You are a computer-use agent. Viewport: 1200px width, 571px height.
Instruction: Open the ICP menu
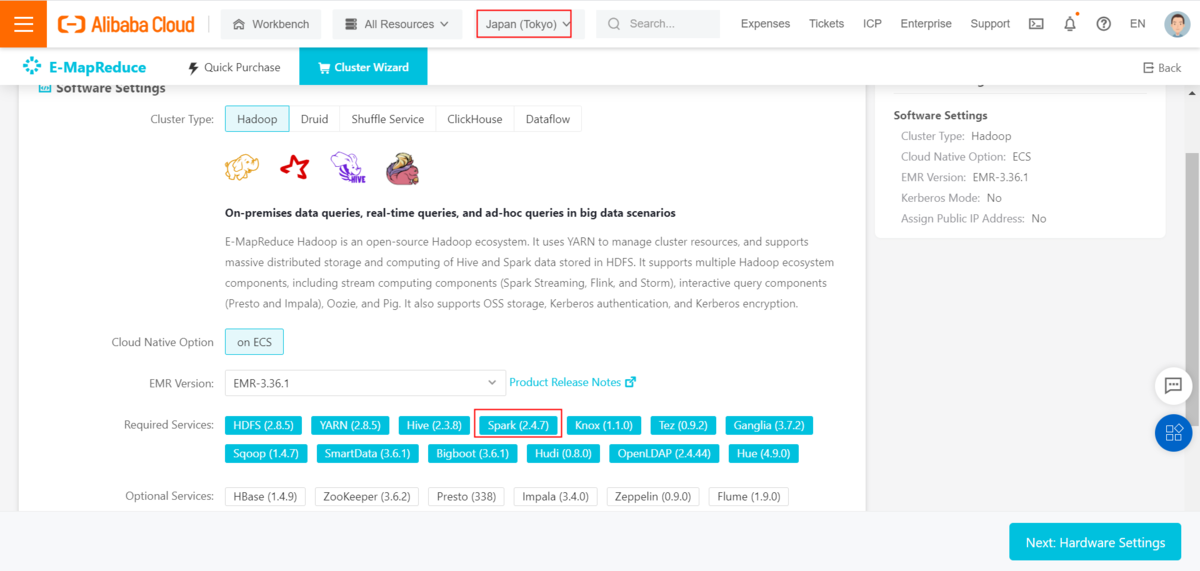point(873,24)
